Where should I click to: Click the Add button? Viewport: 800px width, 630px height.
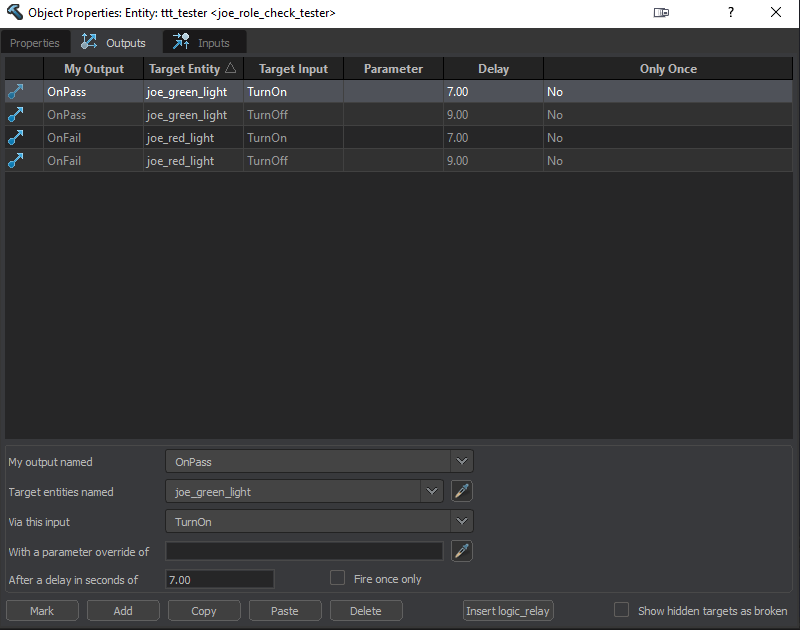(x=123, y=611)
